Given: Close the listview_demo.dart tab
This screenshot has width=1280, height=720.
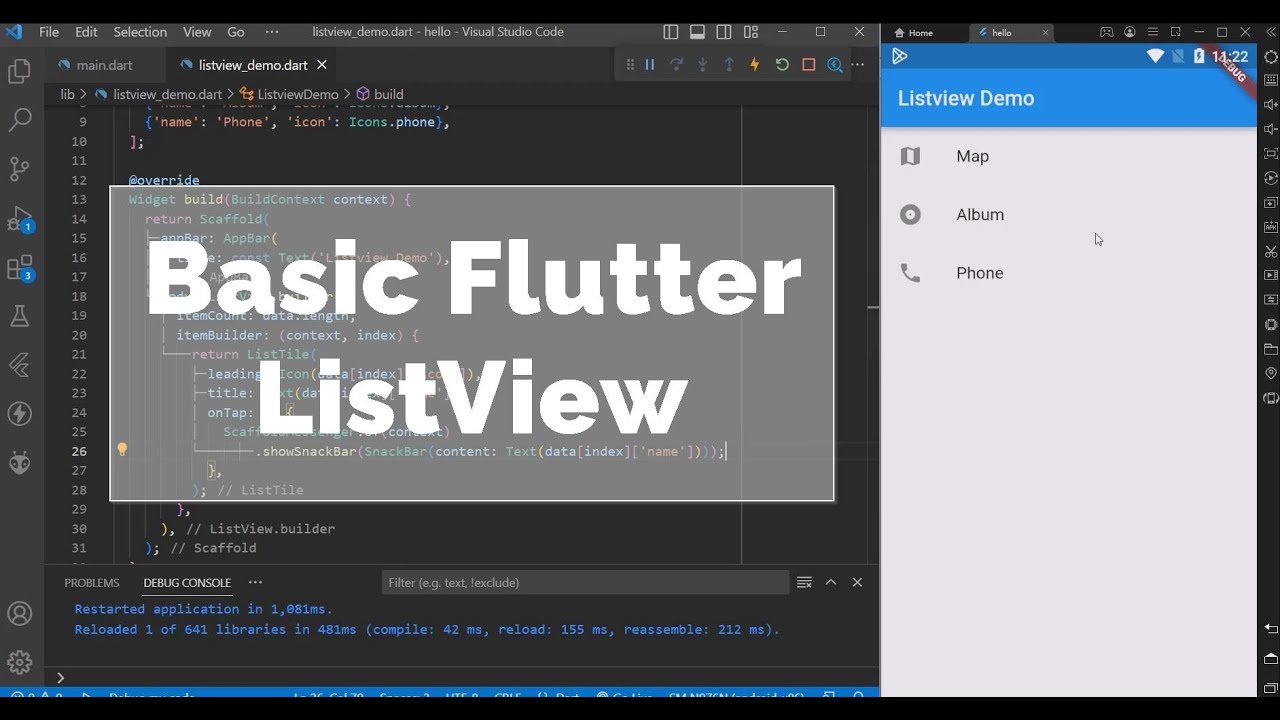Looking at the screenshot, I should (x=322, y=65).
